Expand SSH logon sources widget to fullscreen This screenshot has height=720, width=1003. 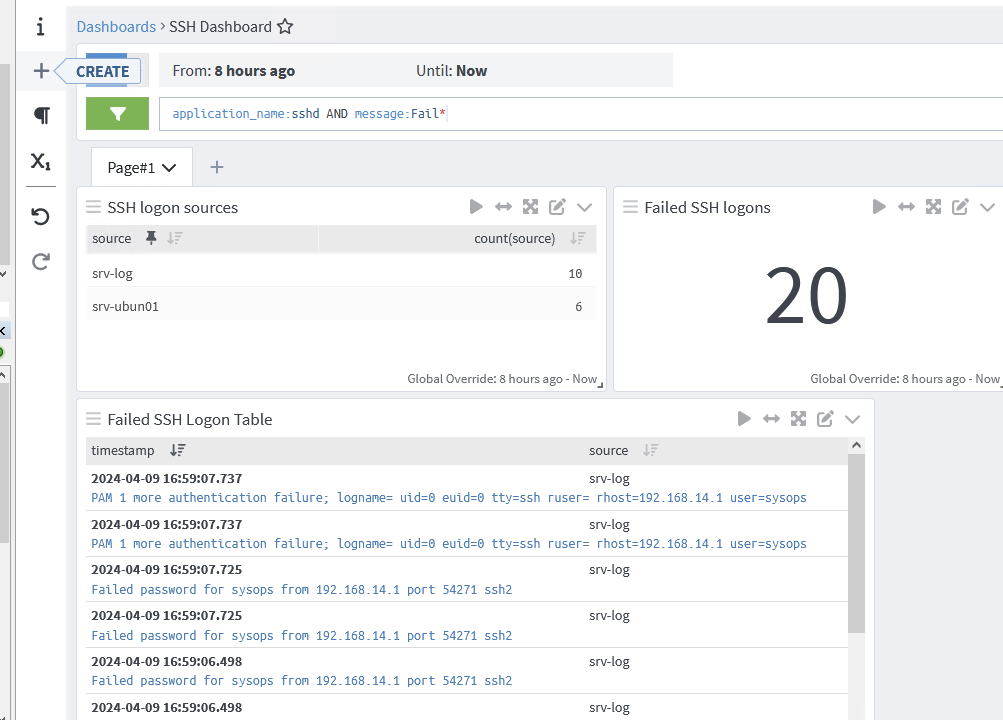pos(530,207)
